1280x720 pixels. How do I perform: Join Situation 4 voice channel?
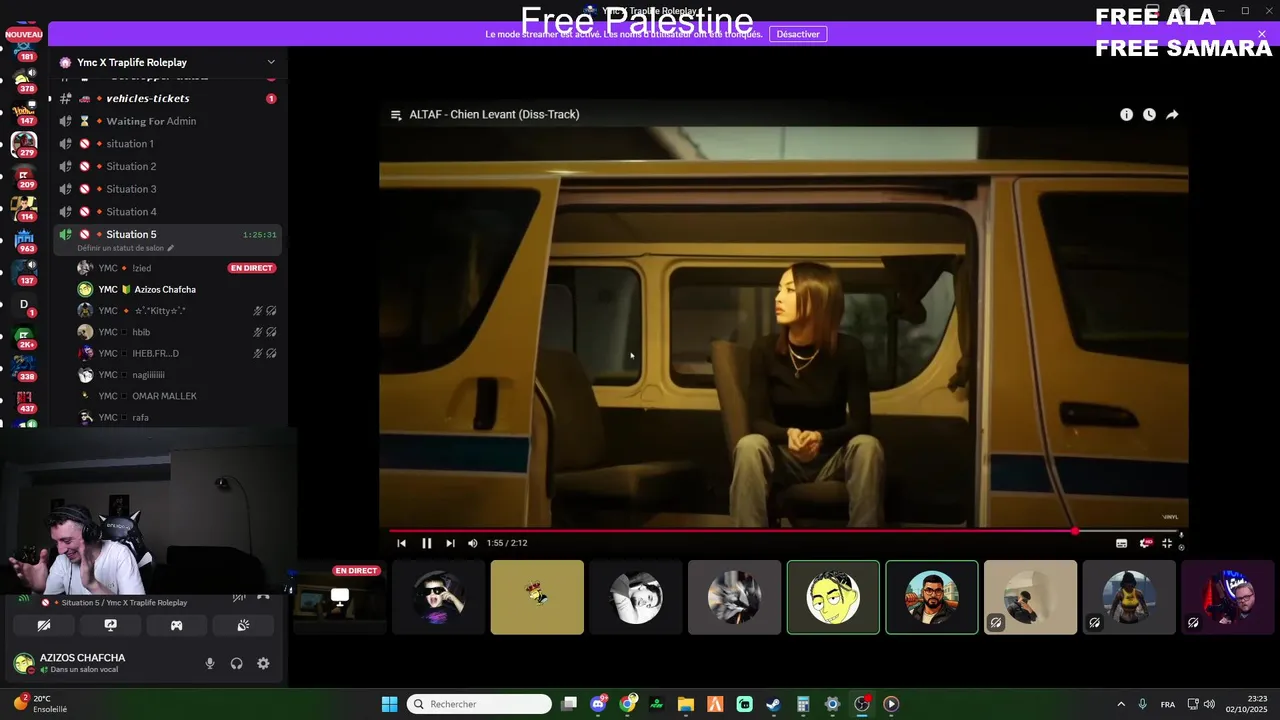pyautogui.click(x=167, y=212)
